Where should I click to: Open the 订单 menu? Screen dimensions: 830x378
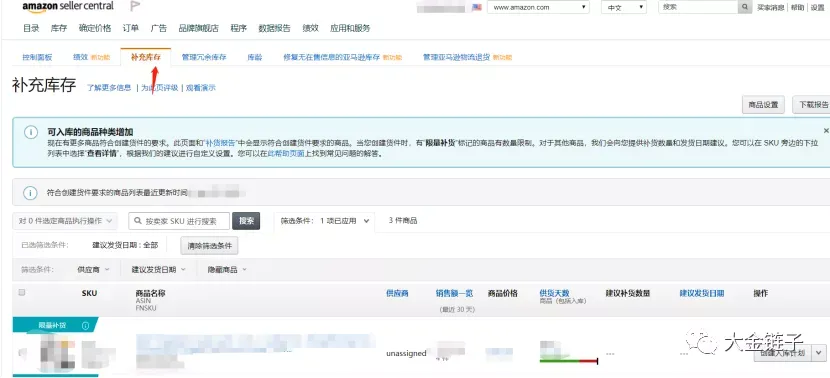(131, 29)
